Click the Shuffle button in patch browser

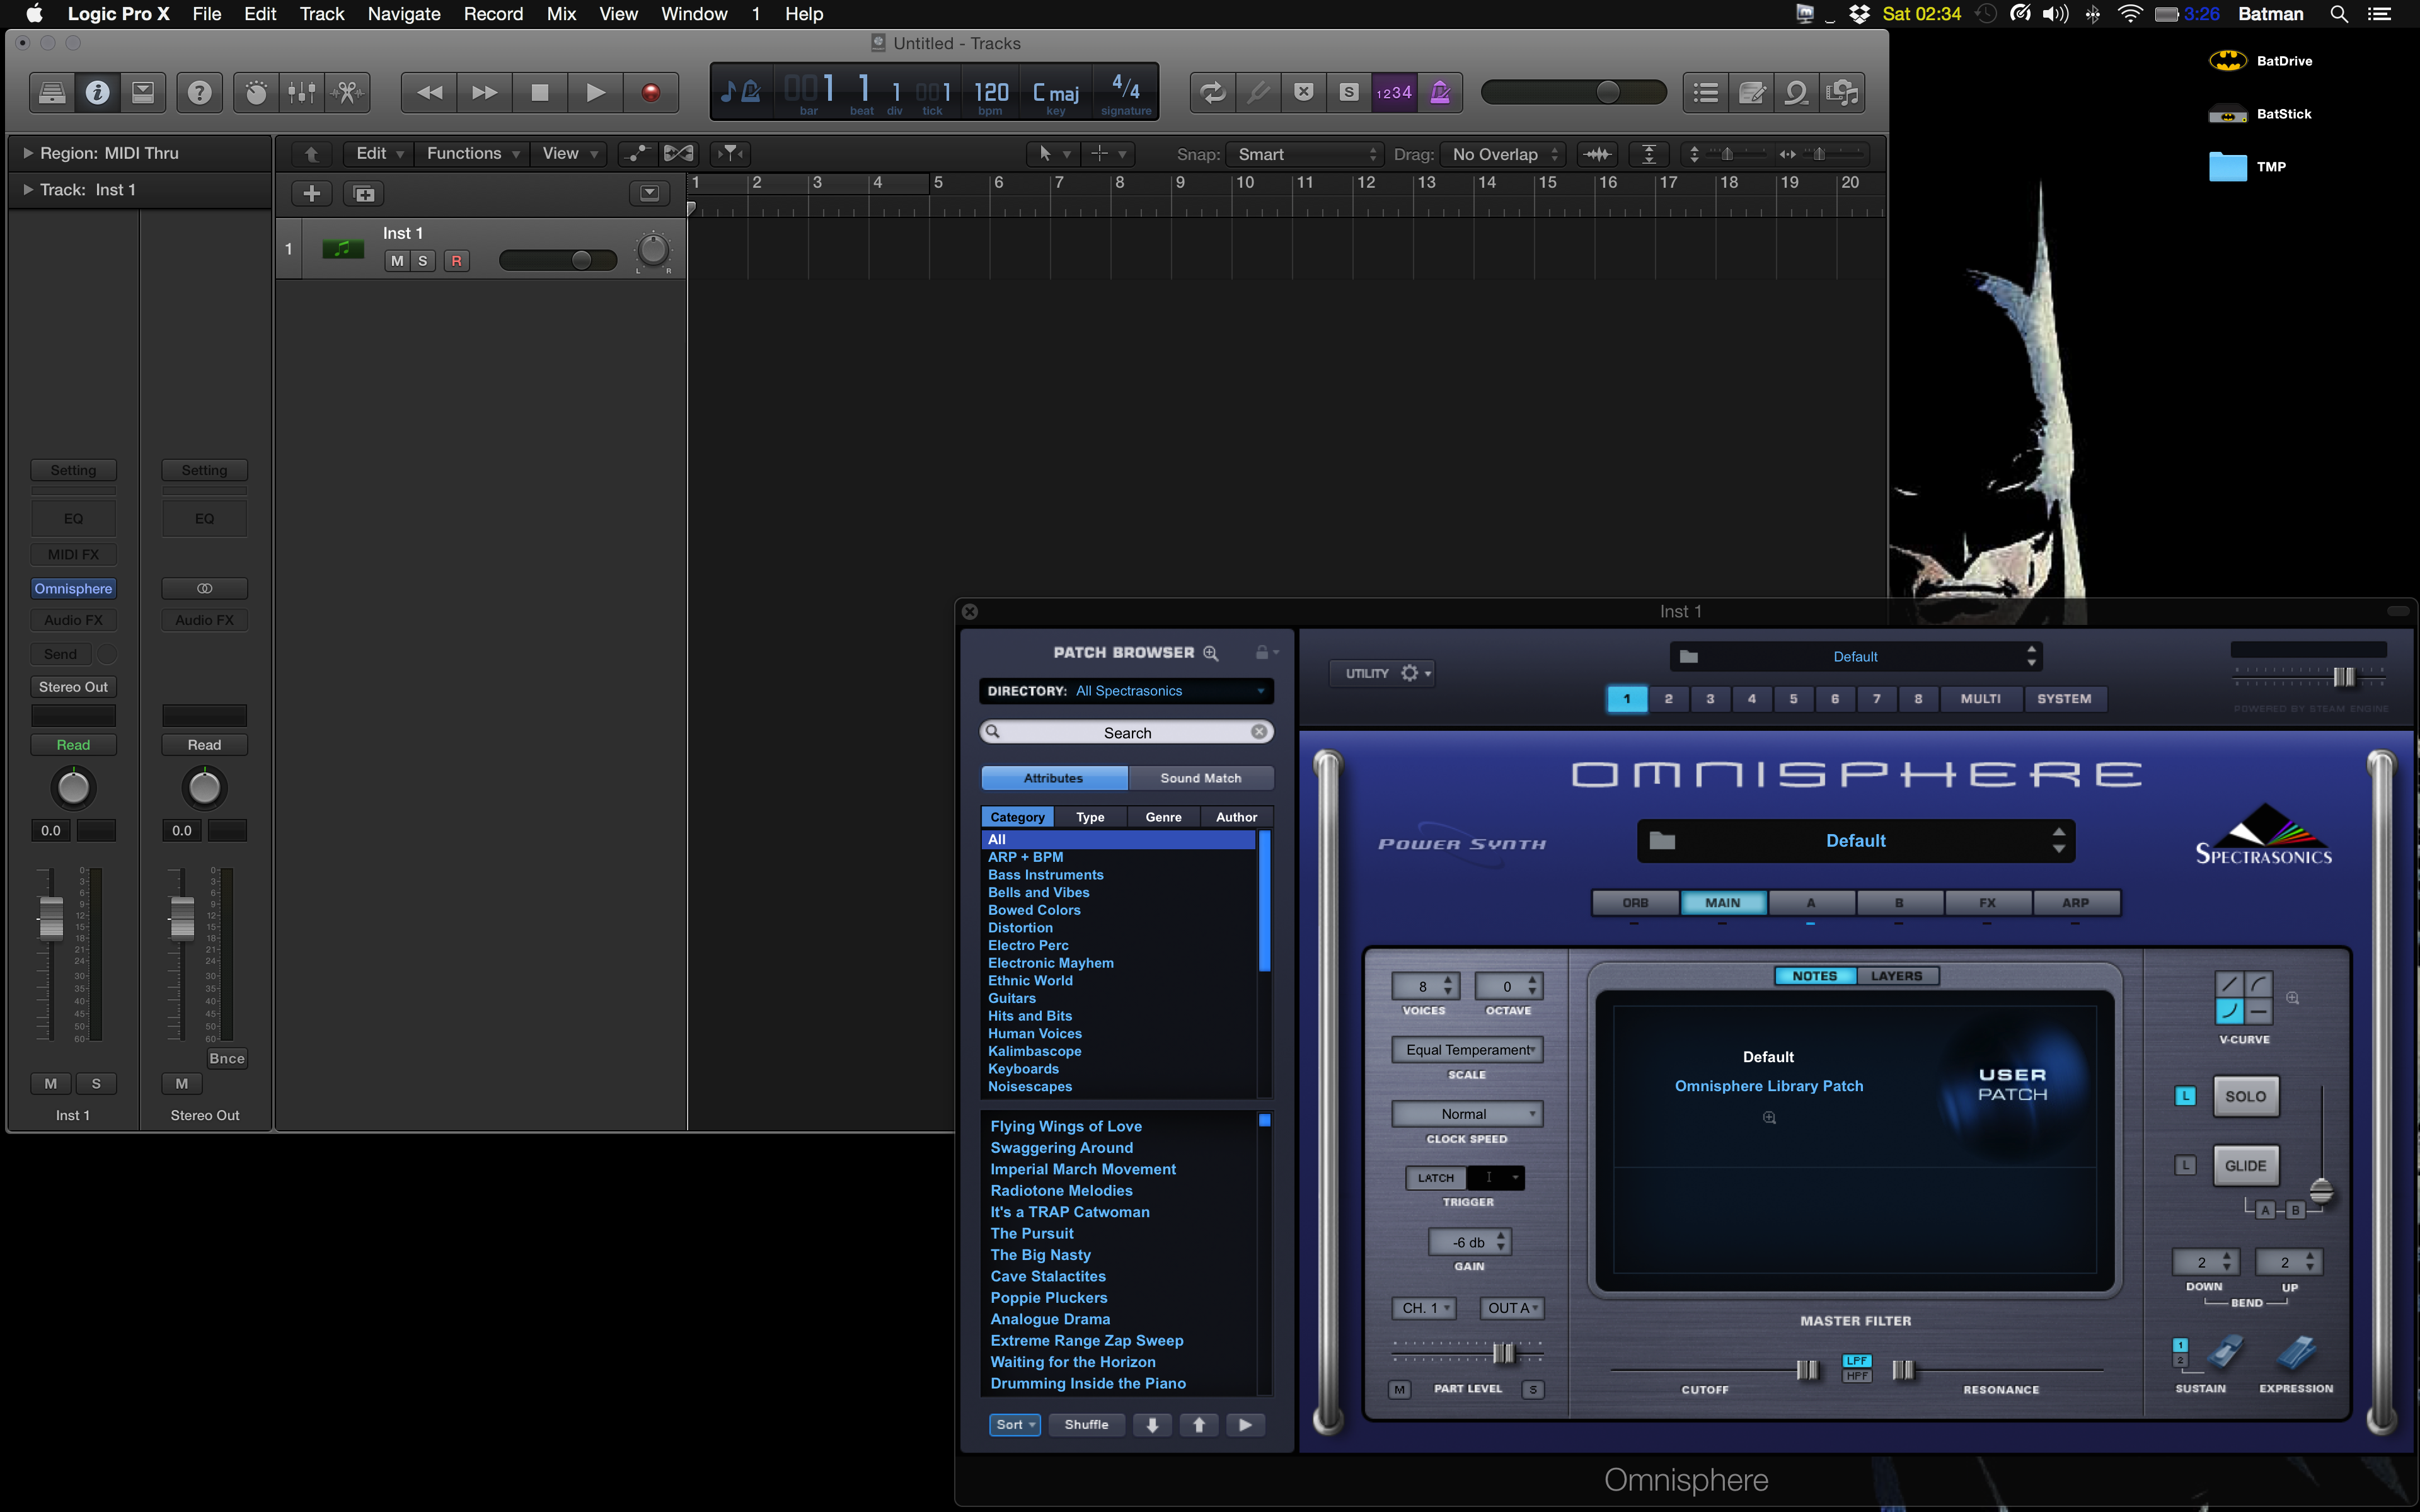1086,1424
